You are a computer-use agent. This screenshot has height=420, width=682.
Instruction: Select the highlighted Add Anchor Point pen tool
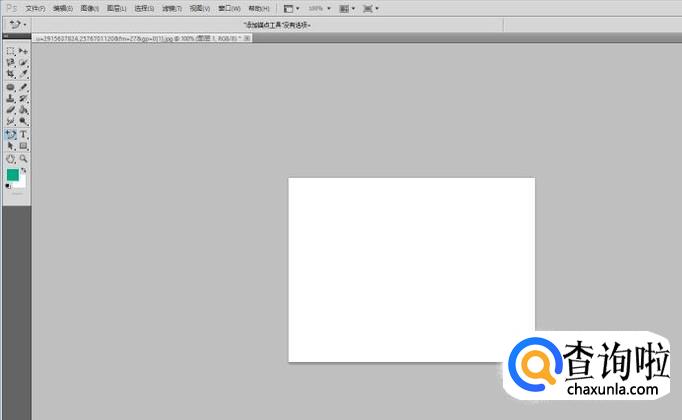10,134
